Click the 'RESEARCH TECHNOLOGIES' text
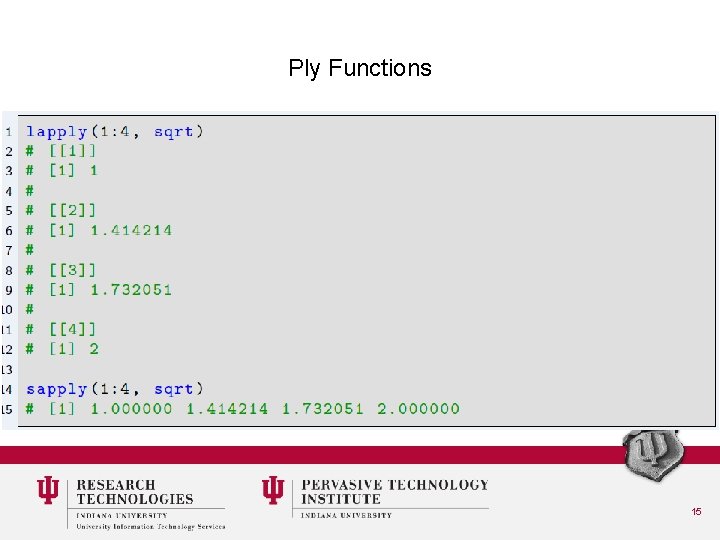This screenshot has width=720, height=540. [x=135, y=492]
